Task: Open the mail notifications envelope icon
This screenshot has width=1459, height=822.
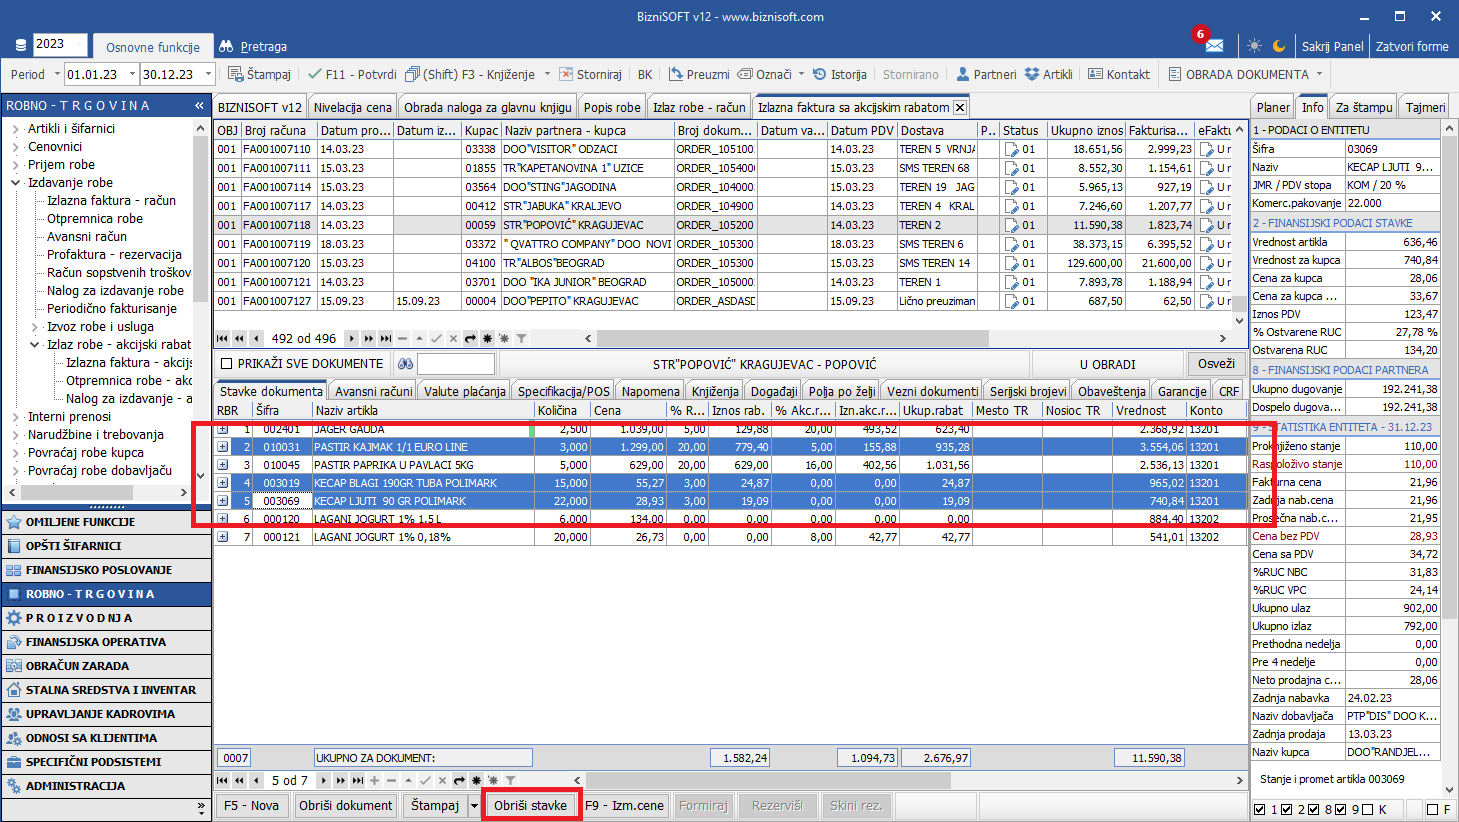Action: [1214, 46]
